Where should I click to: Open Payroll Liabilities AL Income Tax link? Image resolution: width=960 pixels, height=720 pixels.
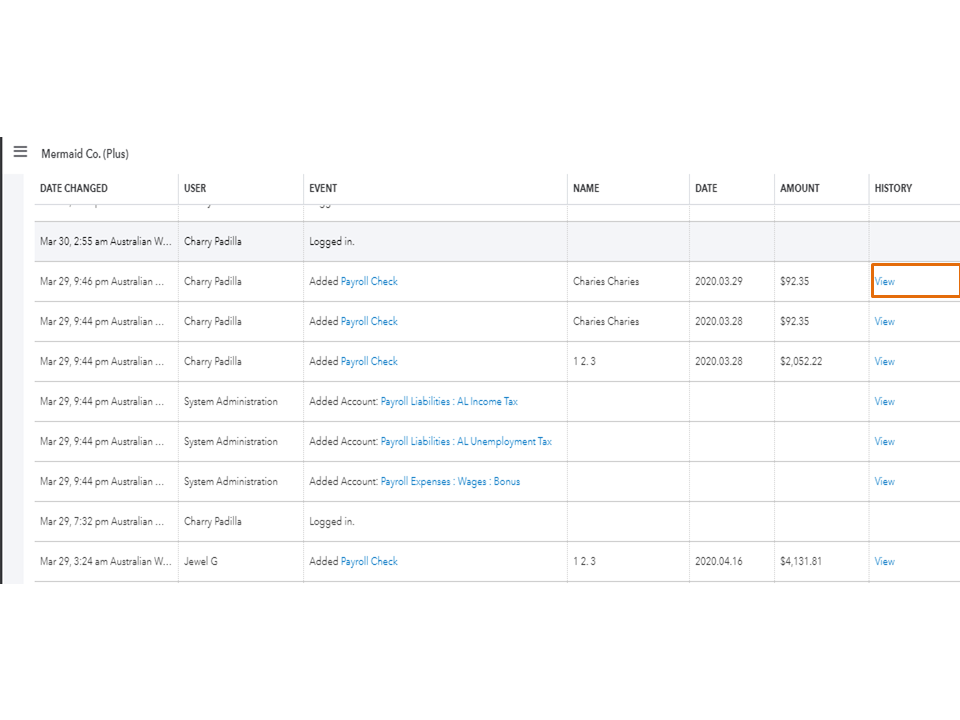[449, 402]
